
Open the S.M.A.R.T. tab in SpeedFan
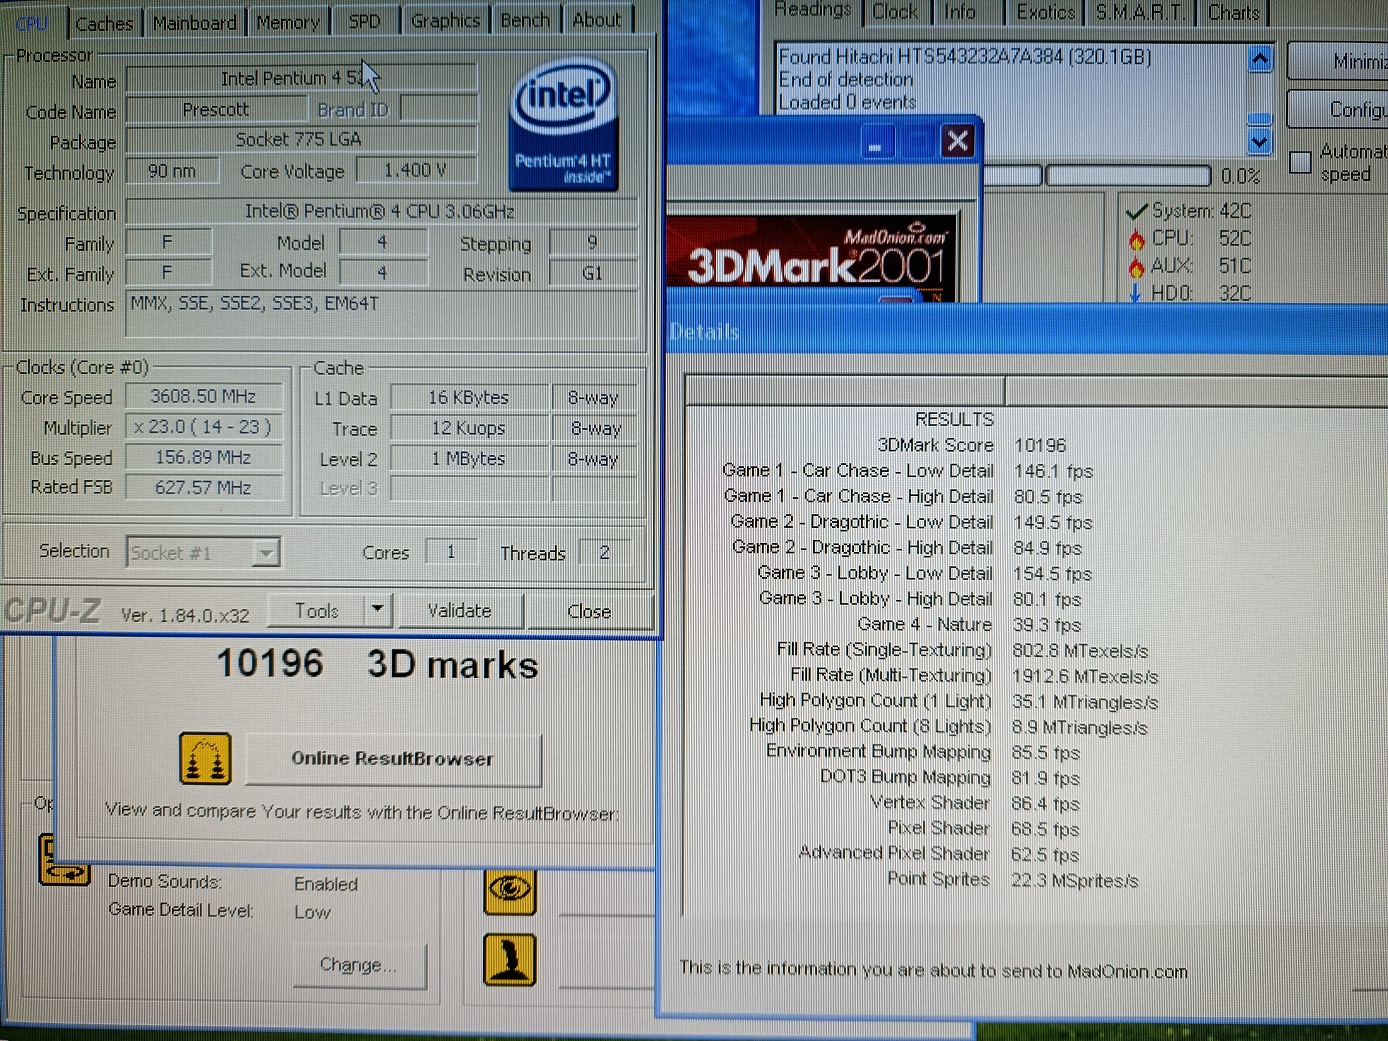click(x=1140, y=12)
